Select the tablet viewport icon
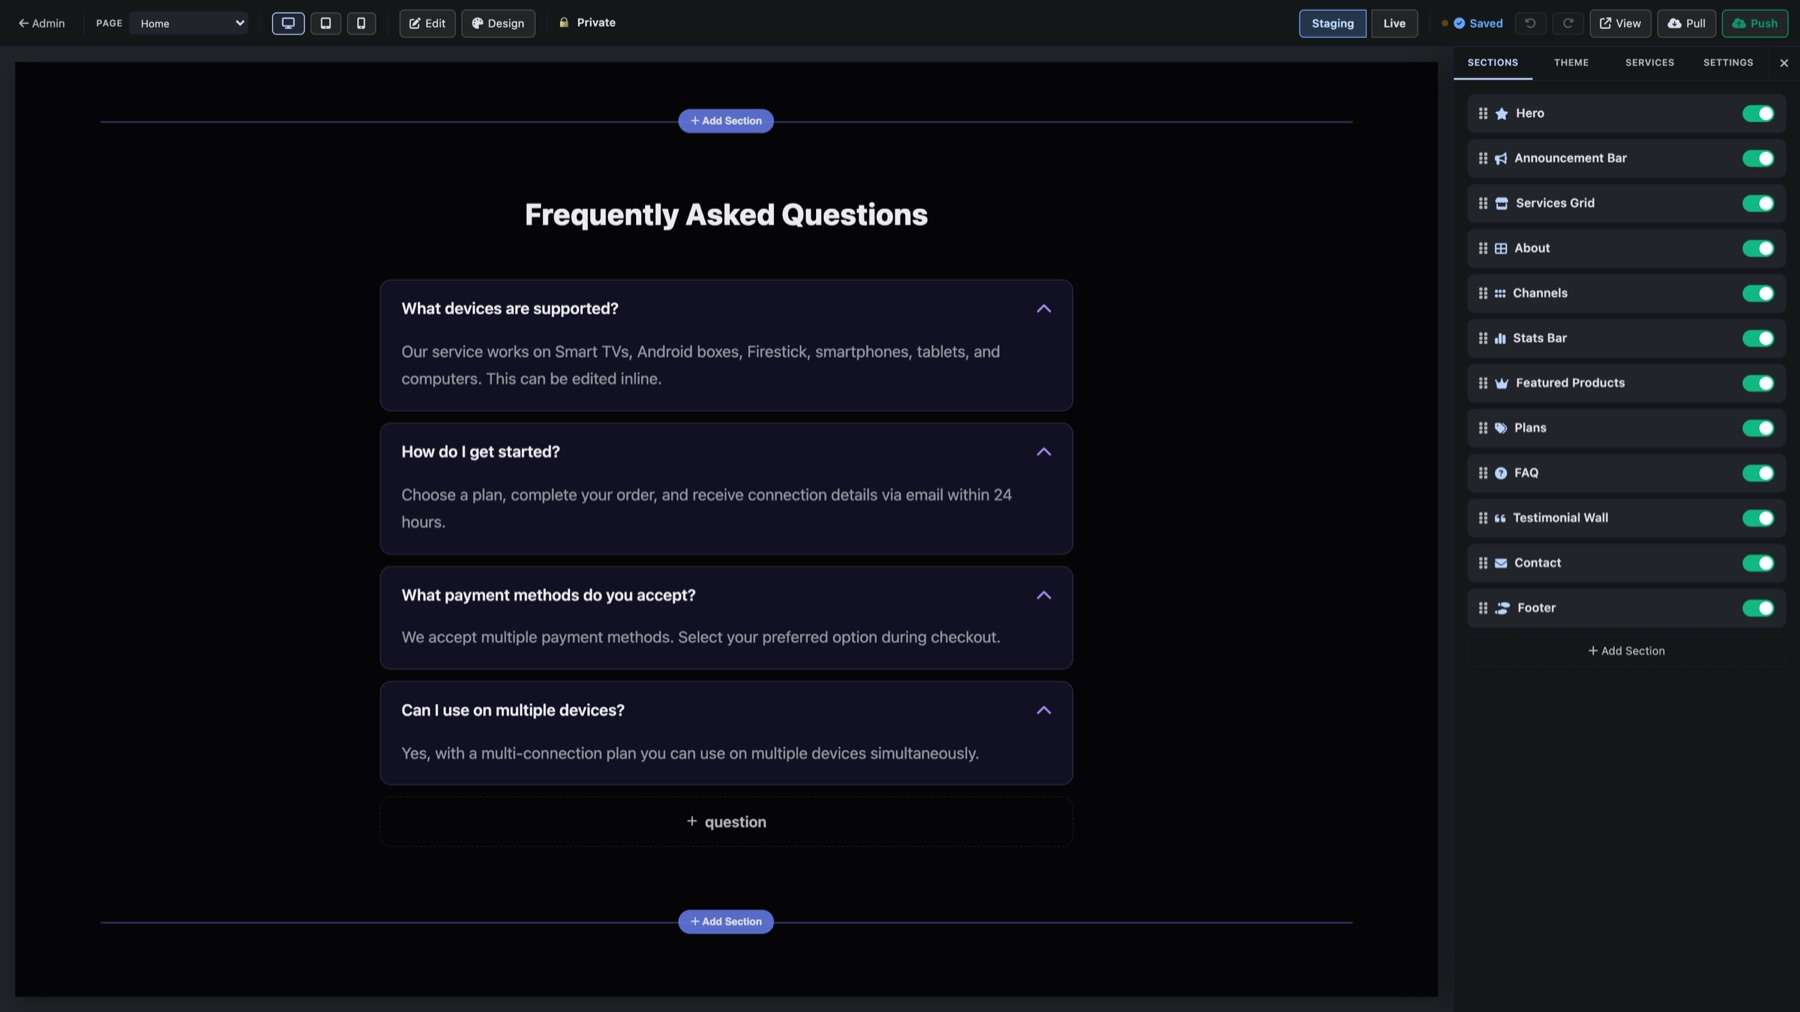The width and height of the screenshot is (1800, 1012). (x=325, y=23)
